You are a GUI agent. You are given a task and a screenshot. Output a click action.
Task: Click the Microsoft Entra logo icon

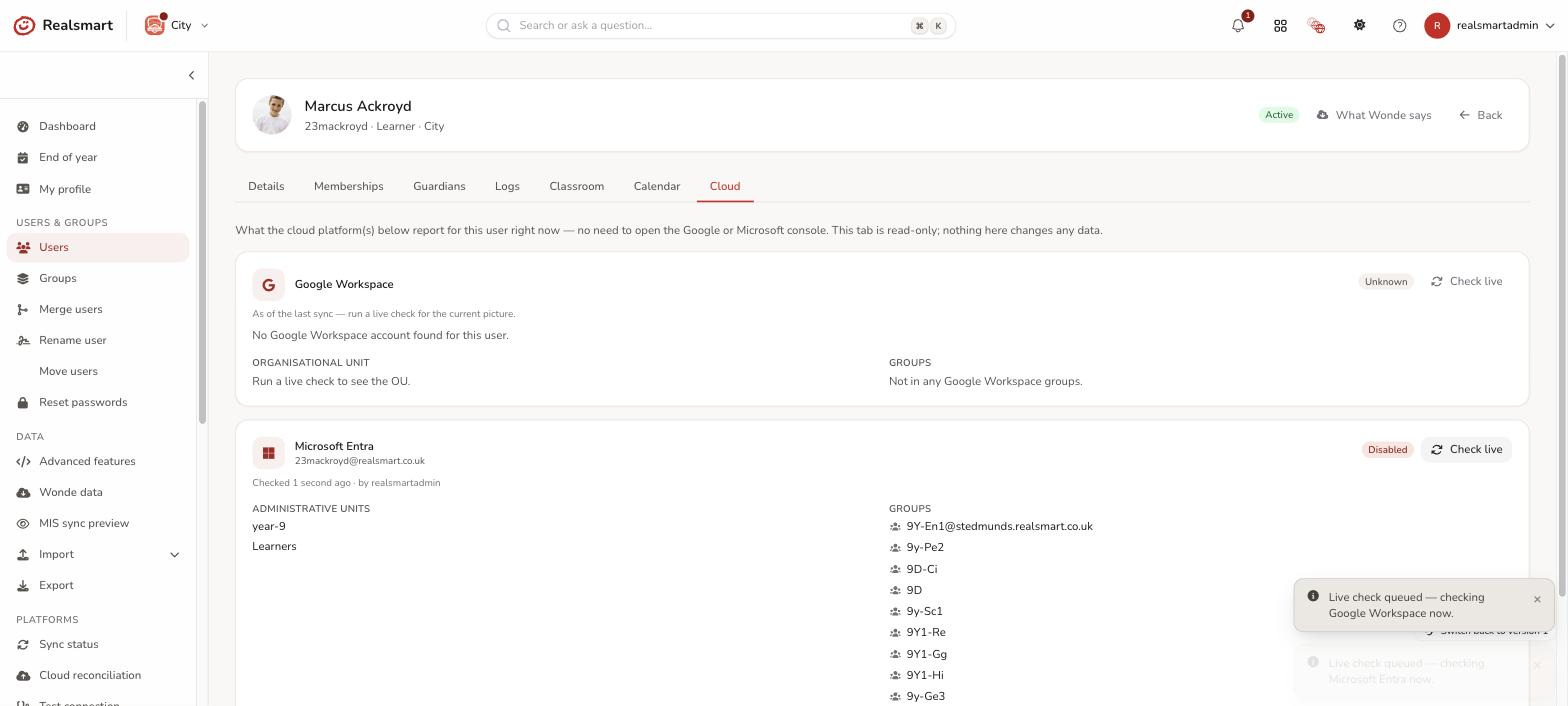point(268,453)
